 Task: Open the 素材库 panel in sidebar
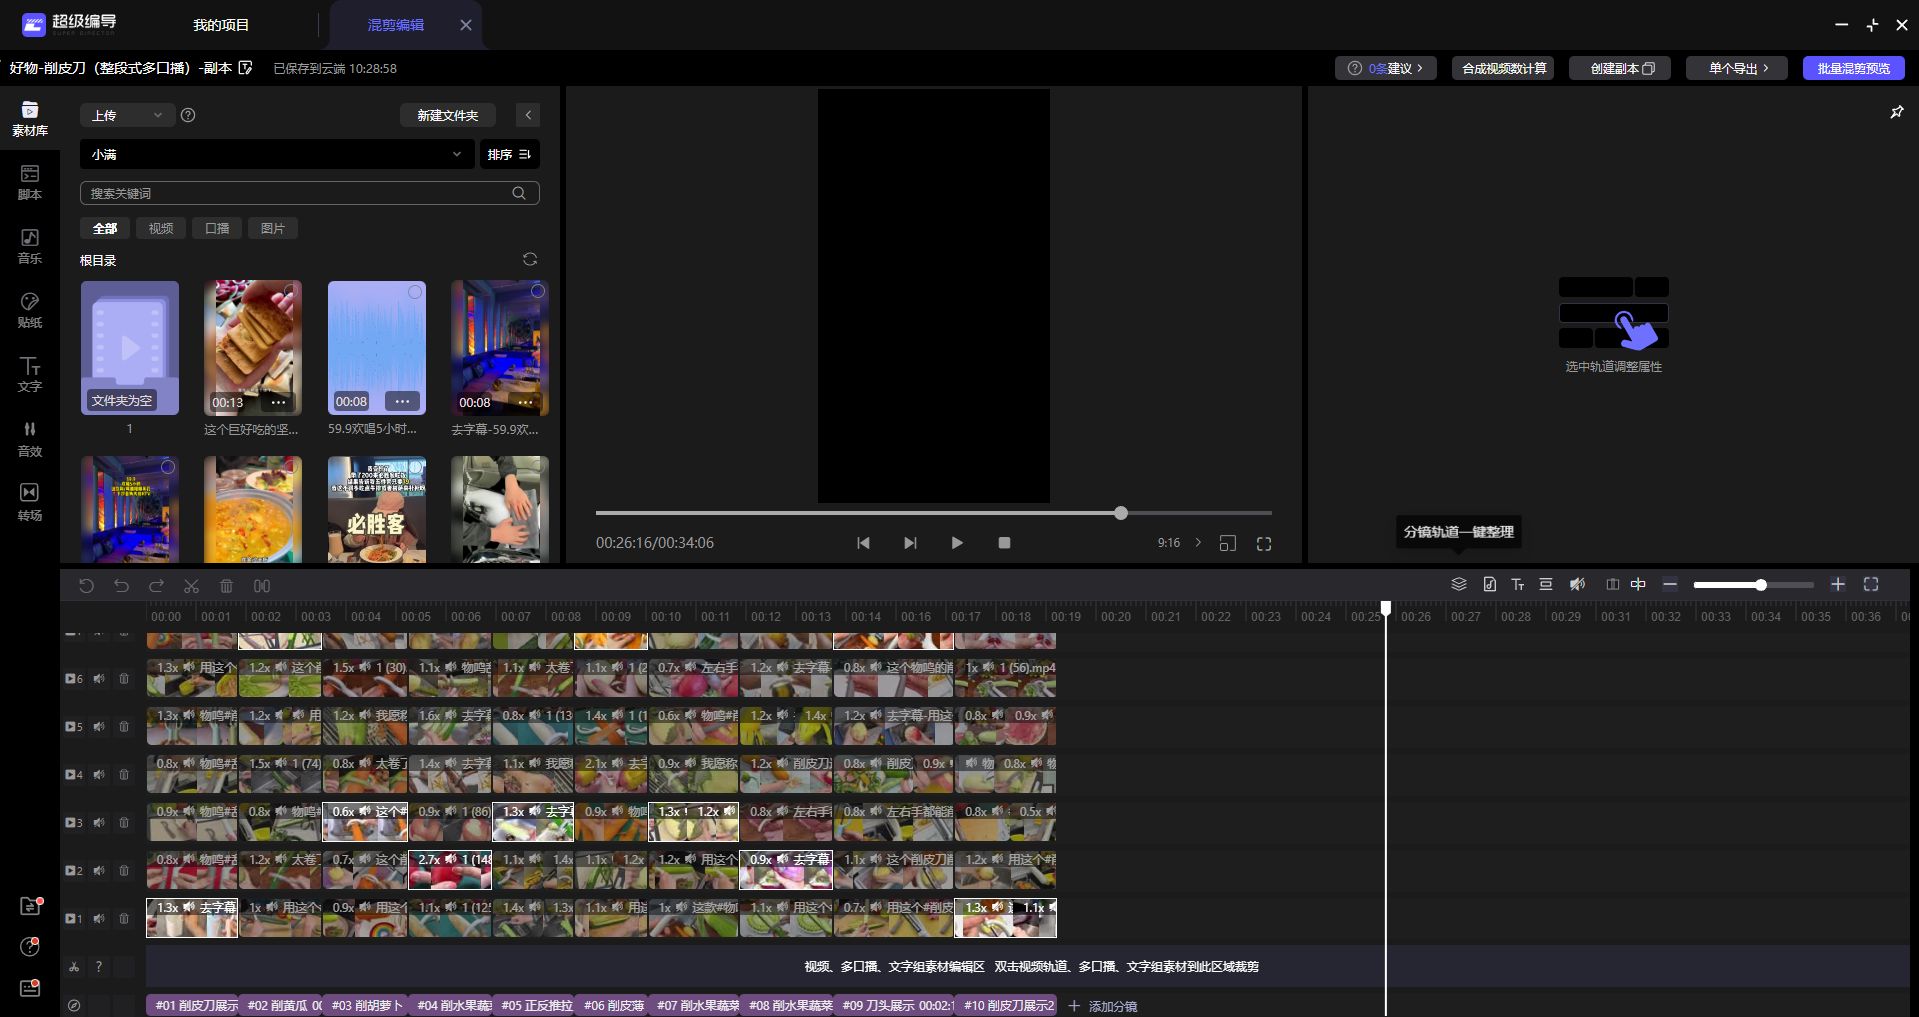(30, 118)
